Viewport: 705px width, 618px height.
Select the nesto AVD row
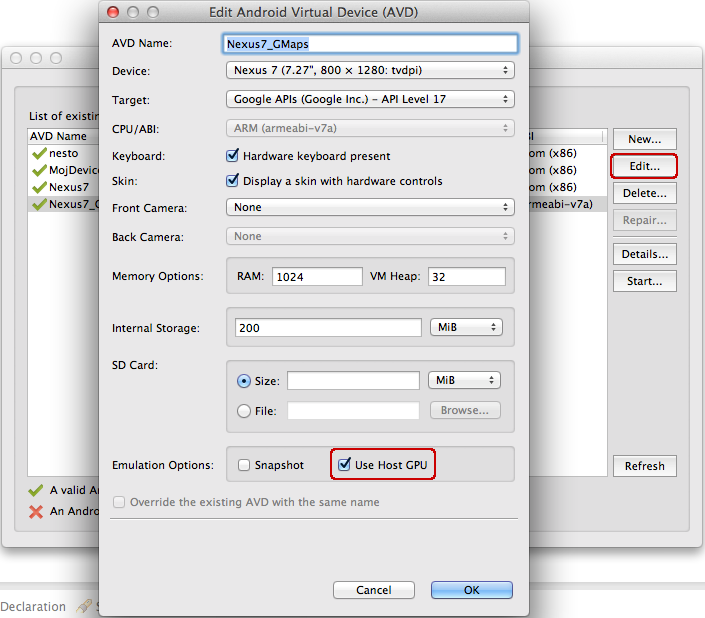(x=63, y=153)
